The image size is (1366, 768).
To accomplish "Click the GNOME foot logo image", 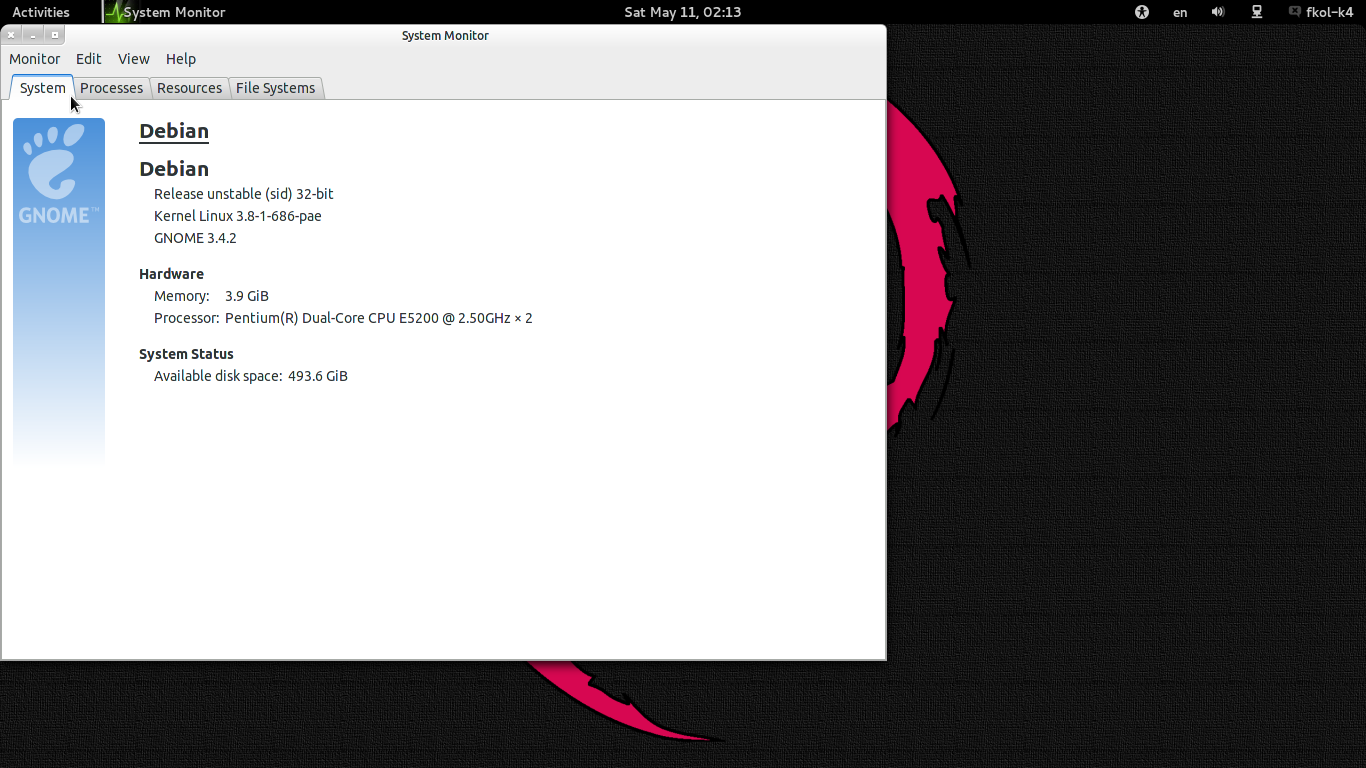I will [x=59, y=172].
